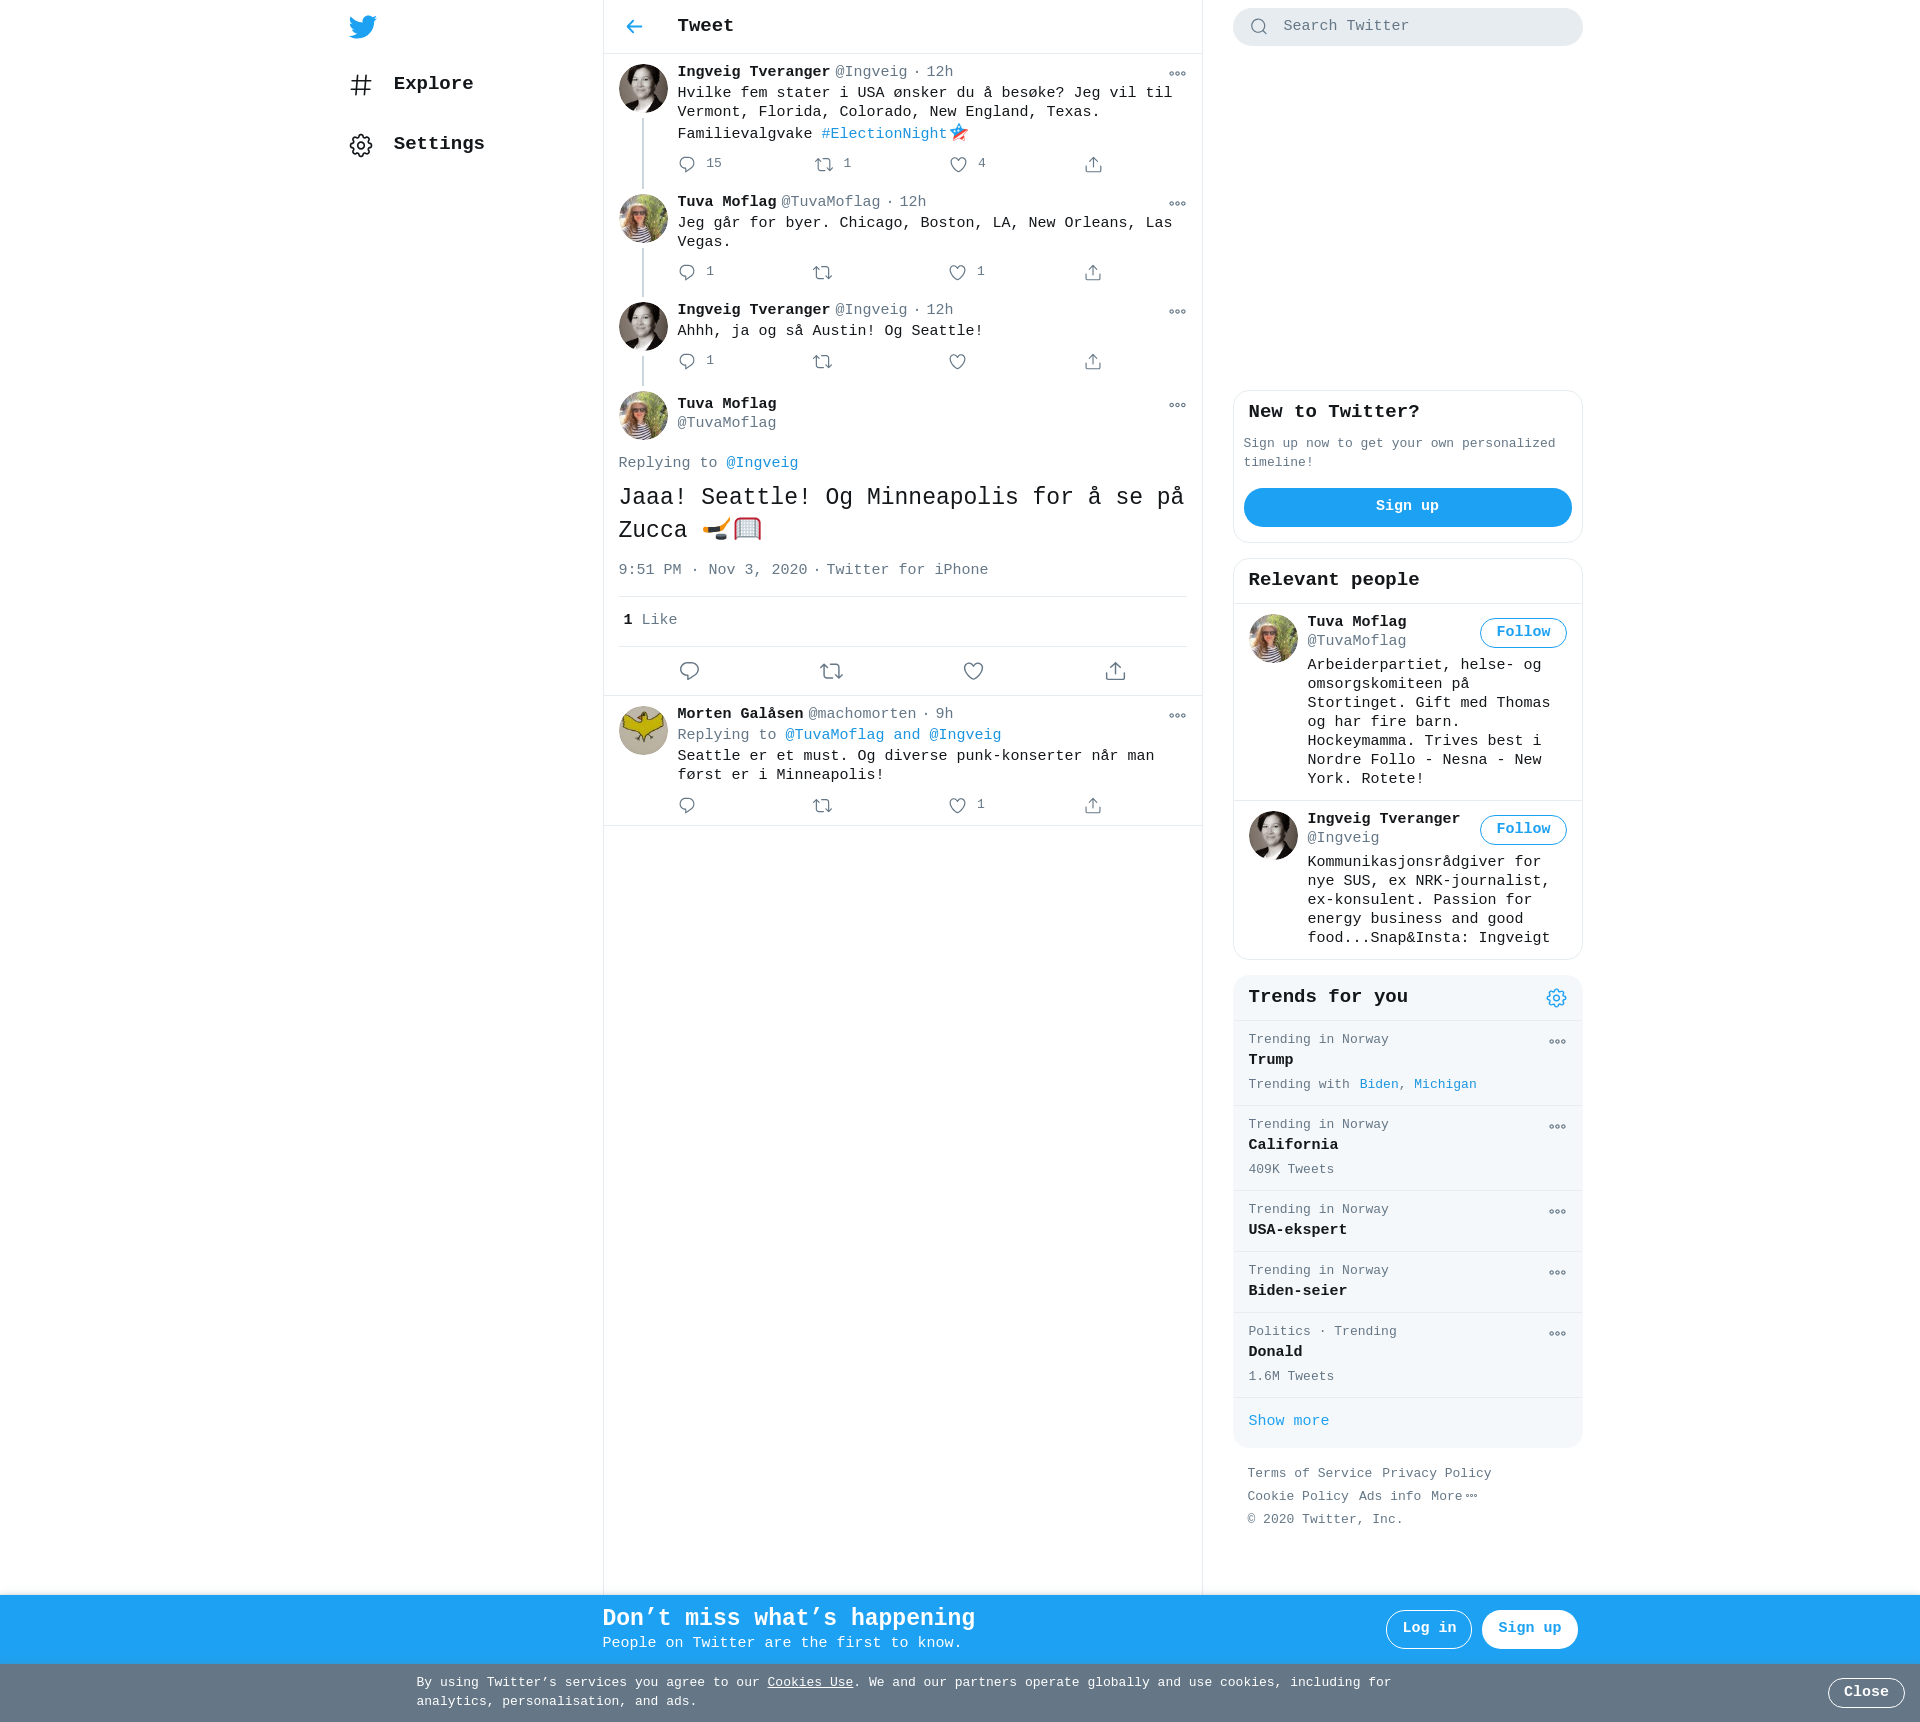The image size is (1920, 1722).
Task: Open more options on the Austin tweet
Action: tap(1177, 311)
